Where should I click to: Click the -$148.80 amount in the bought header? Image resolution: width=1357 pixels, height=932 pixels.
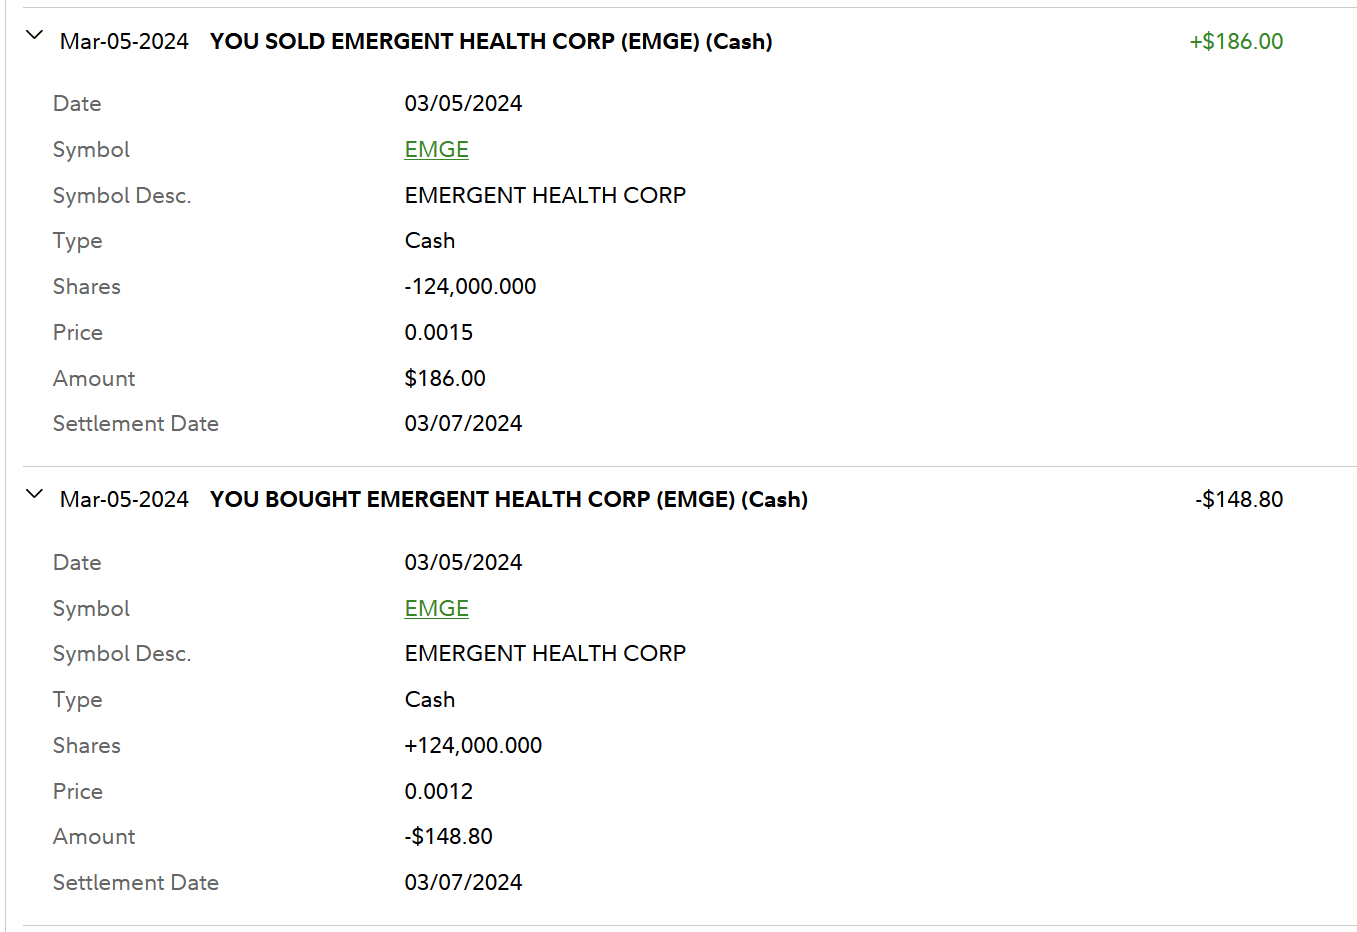[x=1238, y=500]
